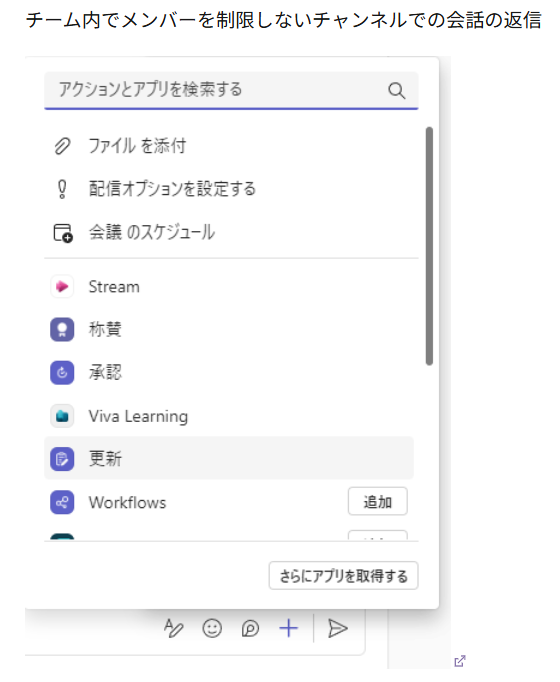The height and width of the screenshot is (682, 560).
Task: Select ファイルを添付 menu entry
Action: (137, 146)
